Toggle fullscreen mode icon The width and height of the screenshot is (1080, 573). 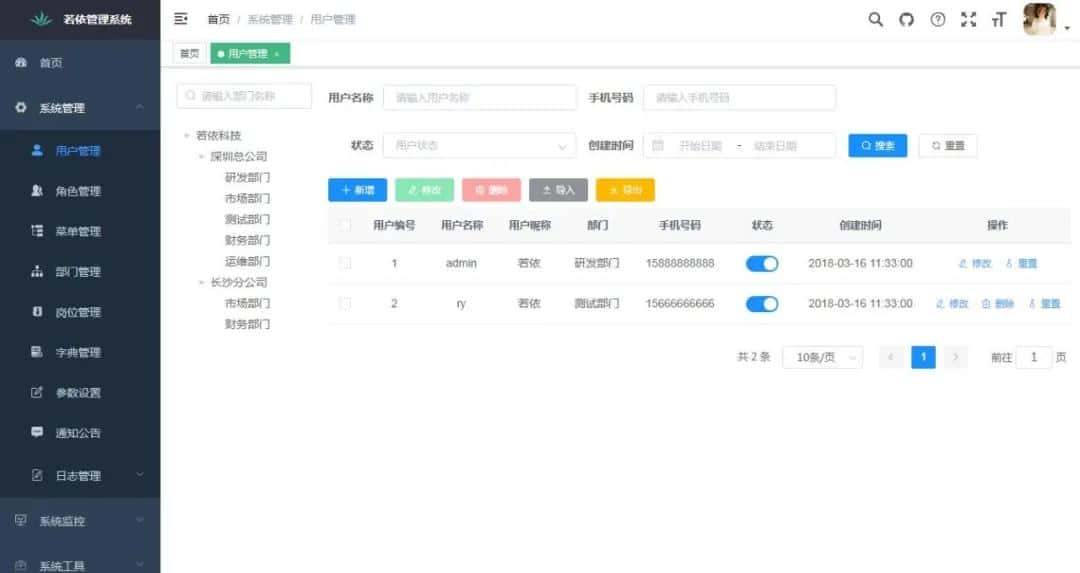click(968, 19)
